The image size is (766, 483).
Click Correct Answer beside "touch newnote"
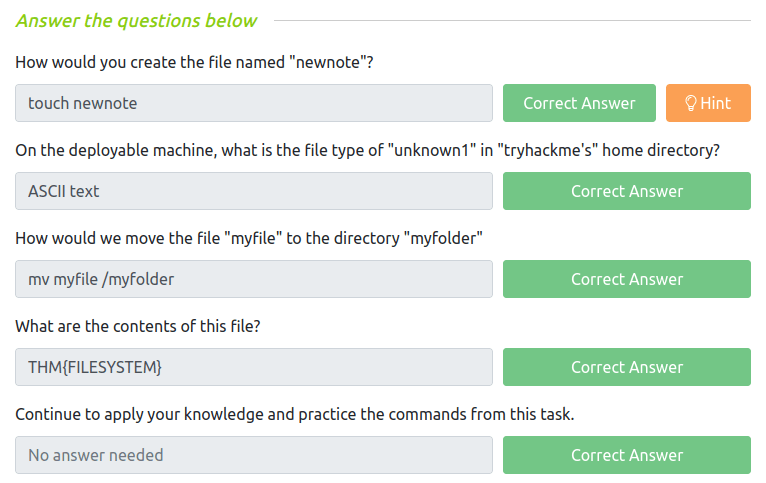pos(579,103)
